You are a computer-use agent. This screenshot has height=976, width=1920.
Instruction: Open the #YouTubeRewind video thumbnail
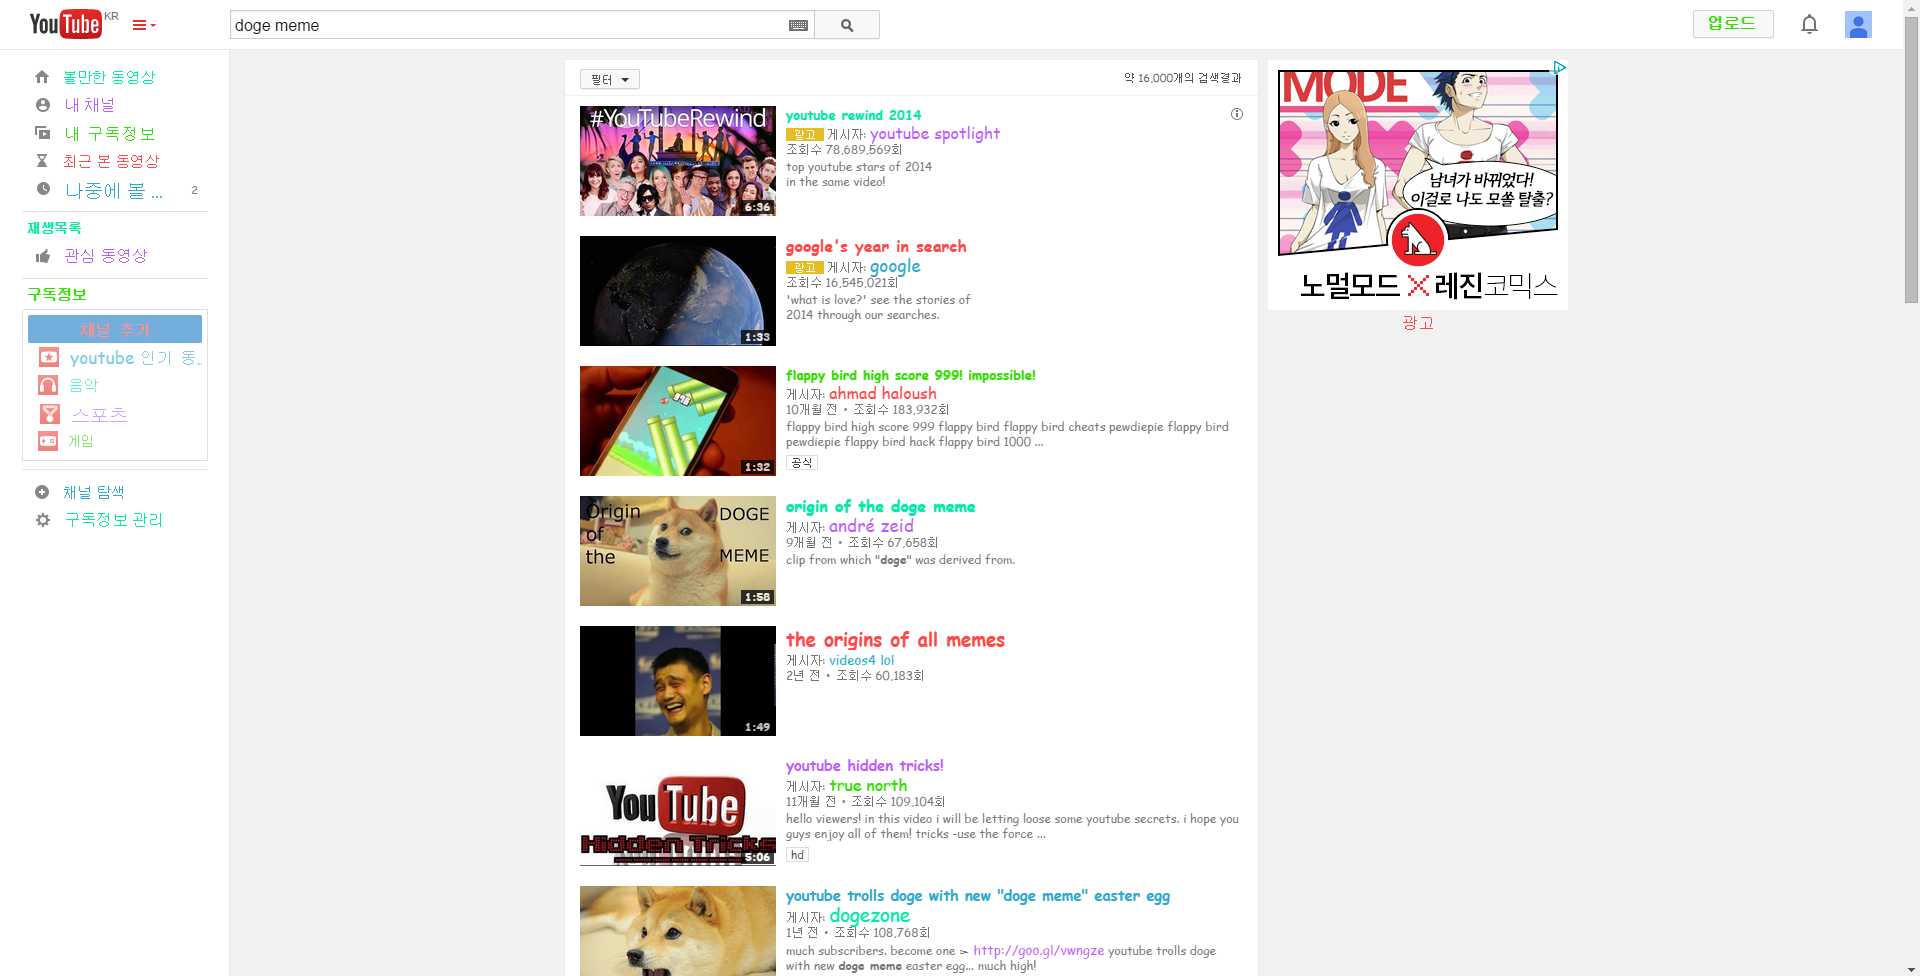click(x=678, y=161)
